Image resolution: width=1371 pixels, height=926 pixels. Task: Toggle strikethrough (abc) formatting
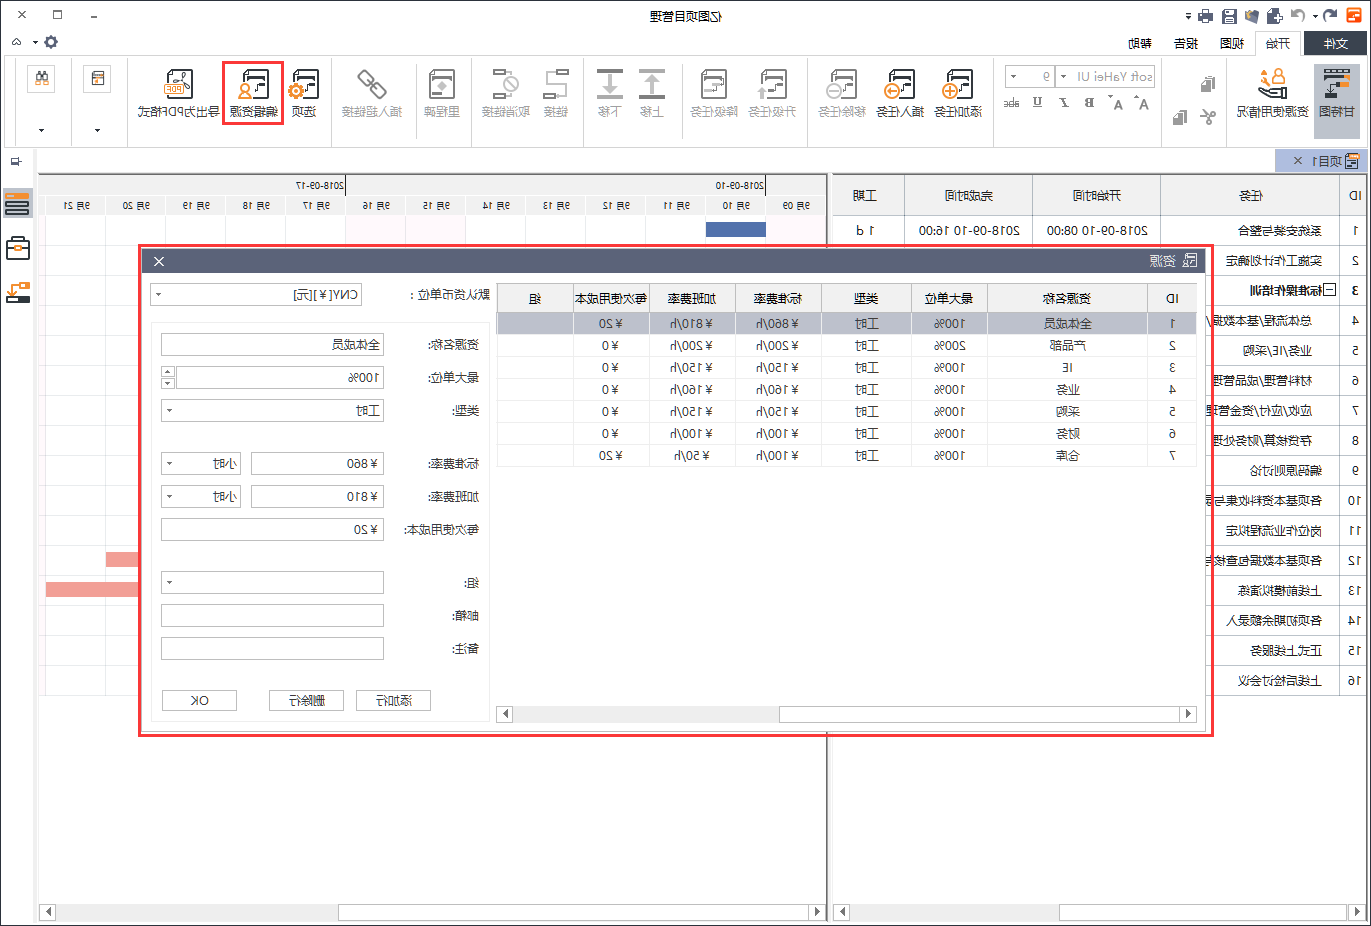1011,102
